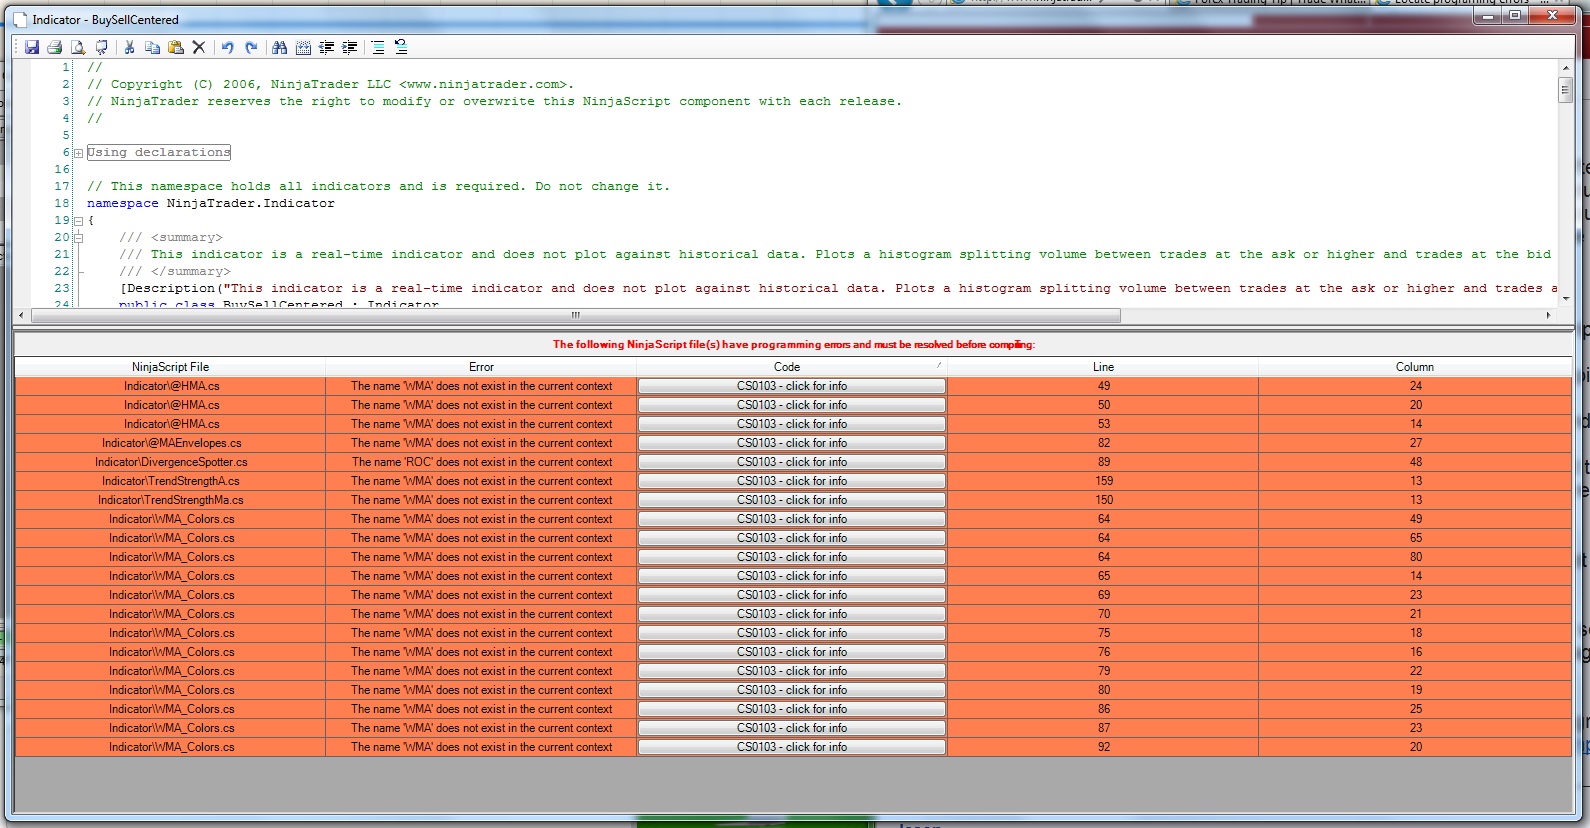The height and width of the screenshot is (828, 1590).
Task: Click the WMA error text for @MAEnvelopes.cs
Action: point(481,443)
